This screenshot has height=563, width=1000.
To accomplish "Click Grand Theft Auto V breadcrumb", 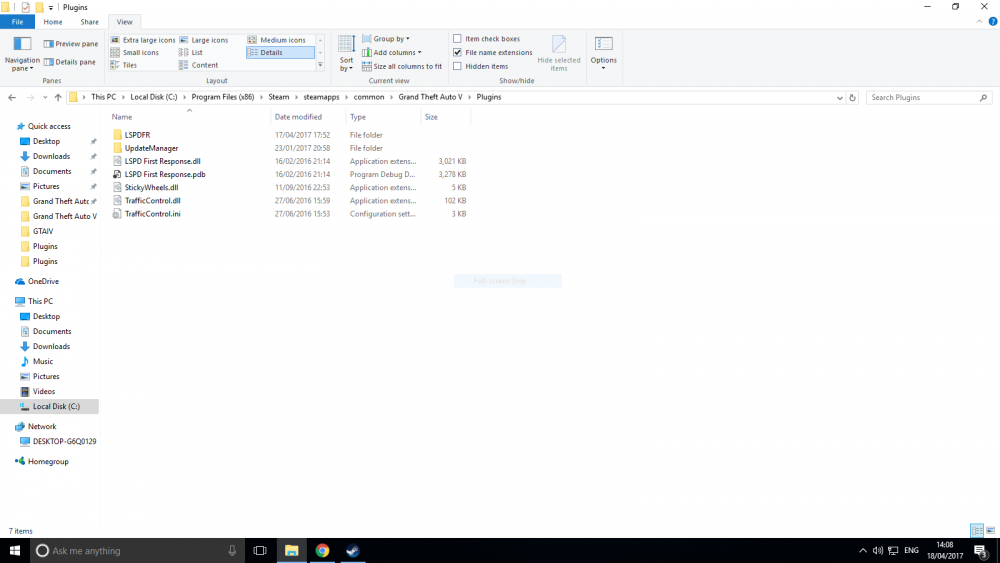I will [x=430, y=97].
